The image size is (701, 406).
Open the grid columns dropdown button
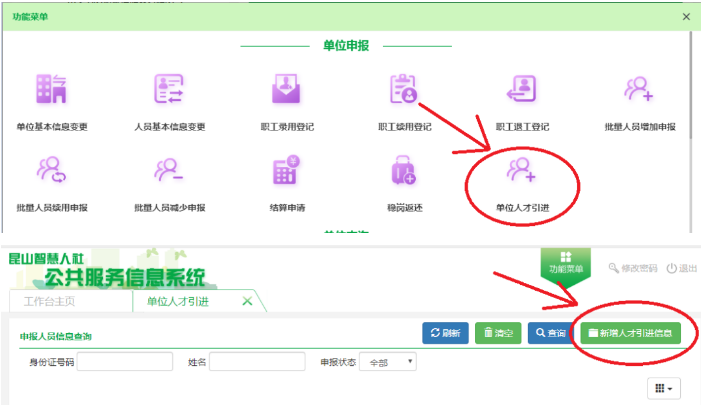[664, 388]
